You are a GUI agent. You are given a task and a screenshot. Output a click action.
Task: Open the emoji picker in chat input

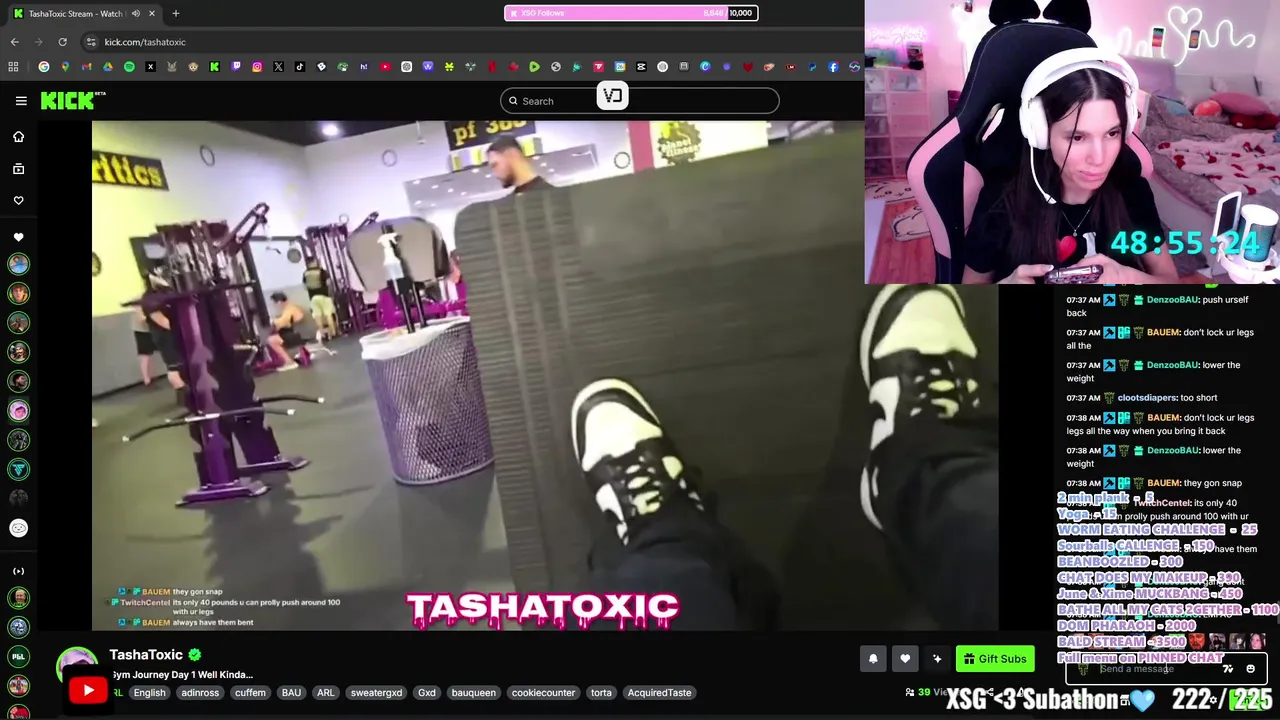click(x=1250, y=668)
